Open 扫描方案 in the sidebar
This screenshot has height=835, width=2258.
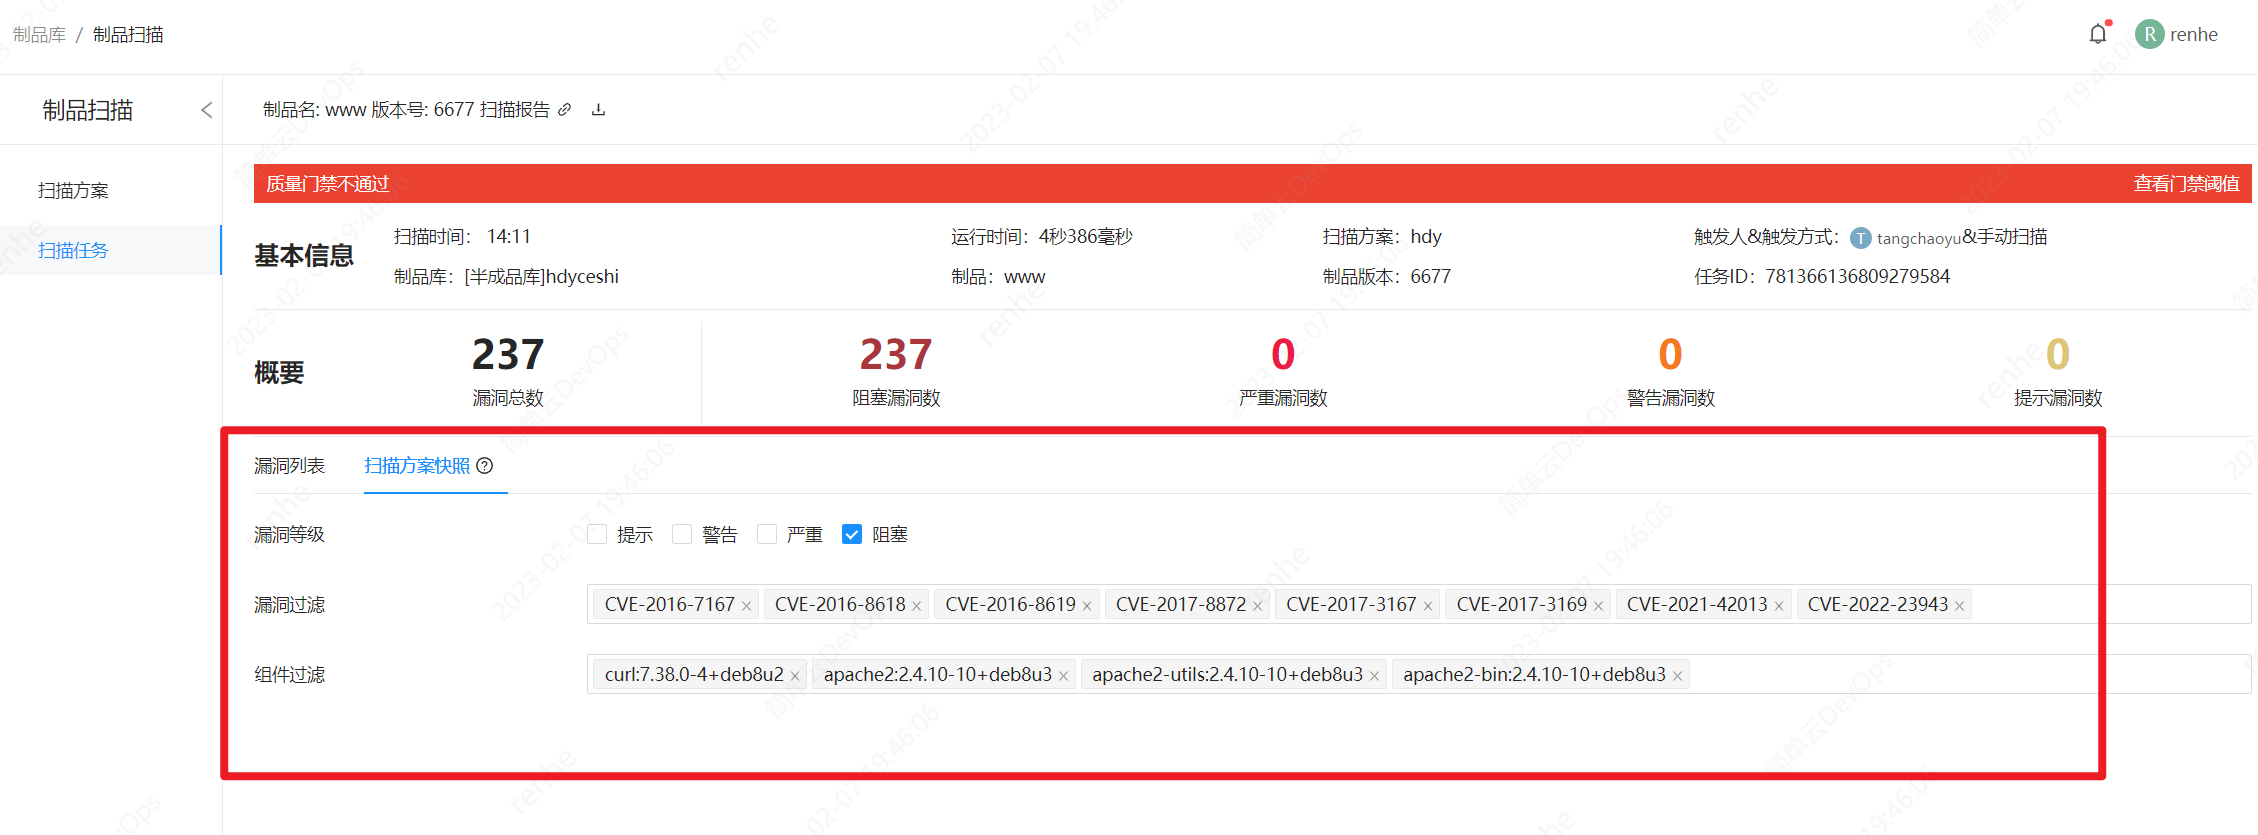[x=73, y=190]
